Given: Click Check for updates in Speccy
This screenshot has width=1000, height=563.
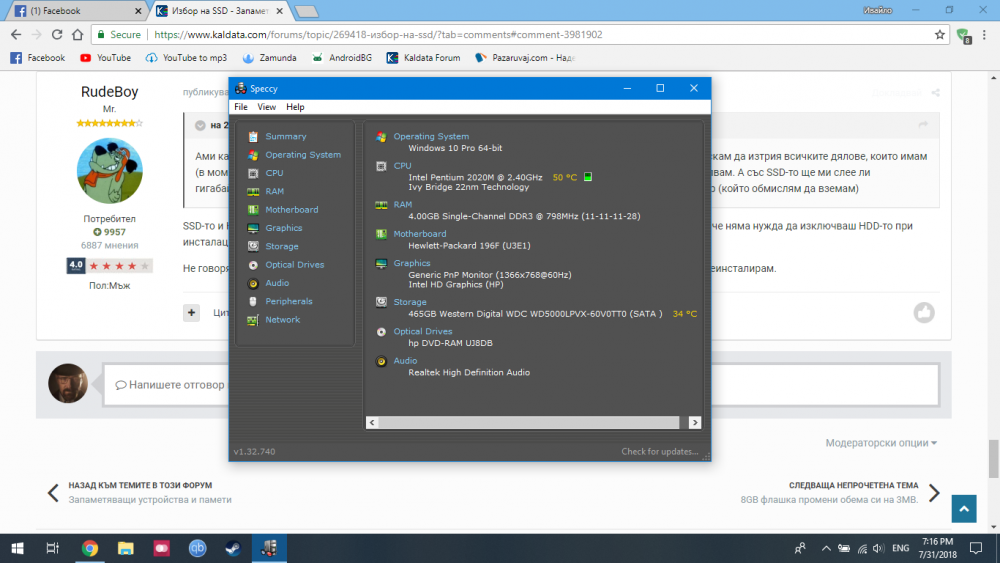Looking at the screenshot, I should (x=660, y=451).
